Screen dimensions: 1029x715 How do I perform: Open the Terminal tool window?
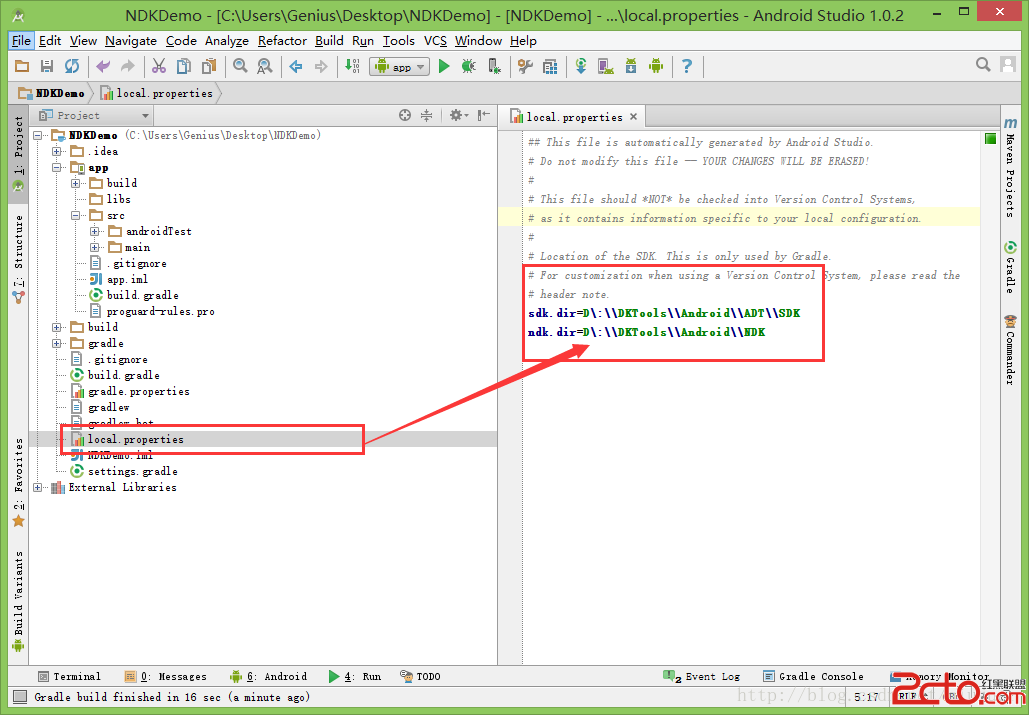(68, 677)
